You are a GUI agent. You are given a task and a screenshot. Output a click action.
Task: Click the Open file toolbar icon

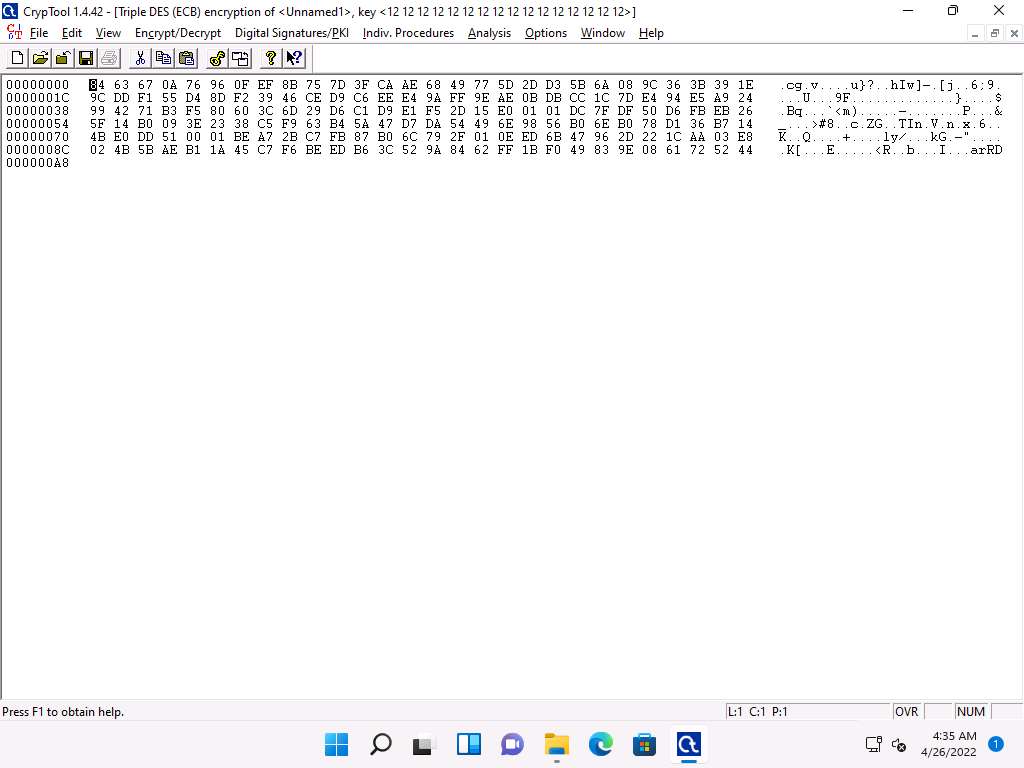tap(40, 58)
